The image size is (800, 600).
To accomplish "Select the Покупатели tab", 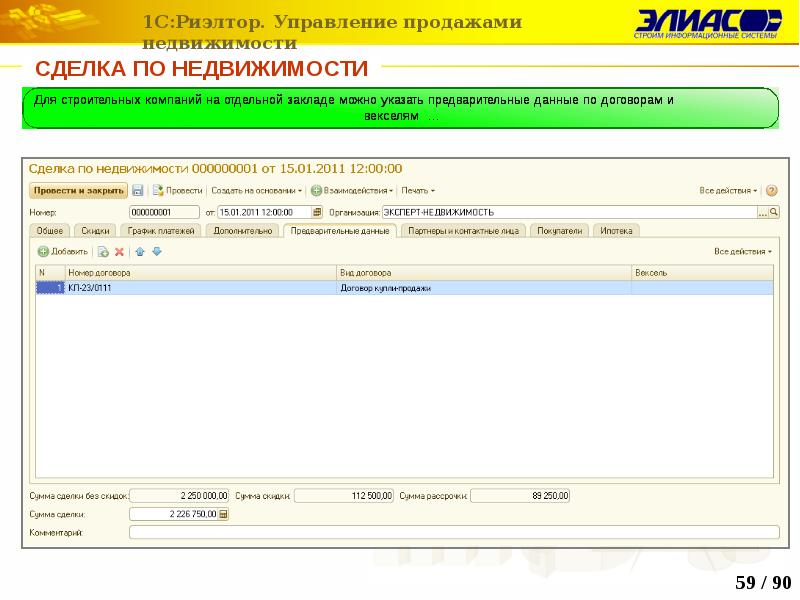I will tap(559, 230).
